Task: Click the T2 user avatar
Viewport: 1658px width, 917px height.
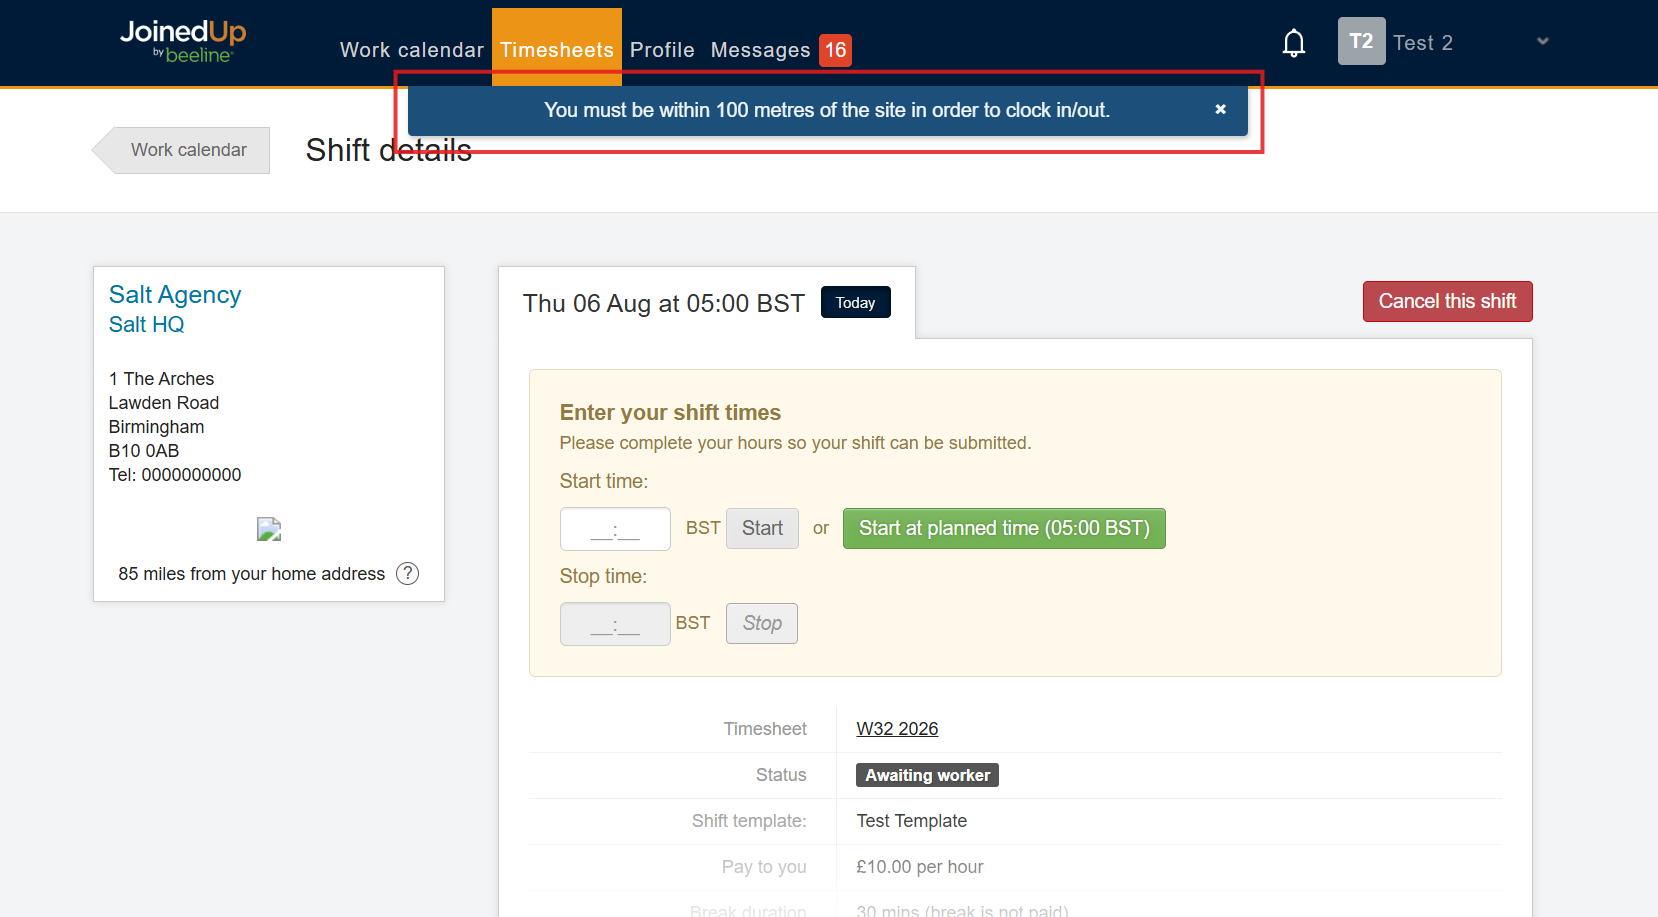Action: (x=1361, y=41)
